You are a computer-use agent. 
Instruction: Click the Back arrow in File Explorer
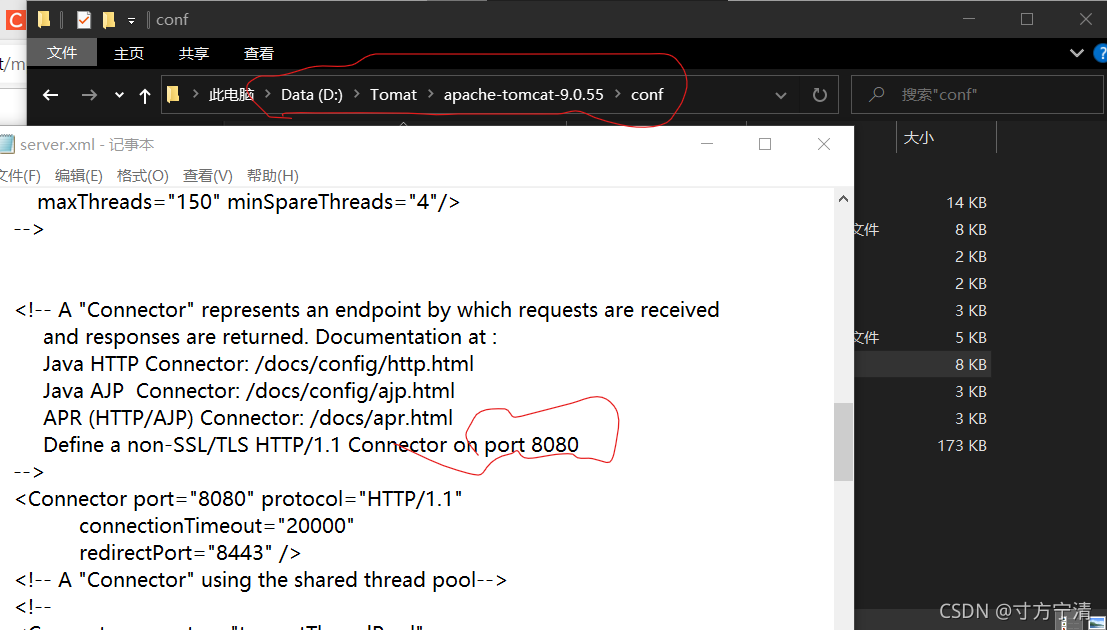click(x=50, y=95)
